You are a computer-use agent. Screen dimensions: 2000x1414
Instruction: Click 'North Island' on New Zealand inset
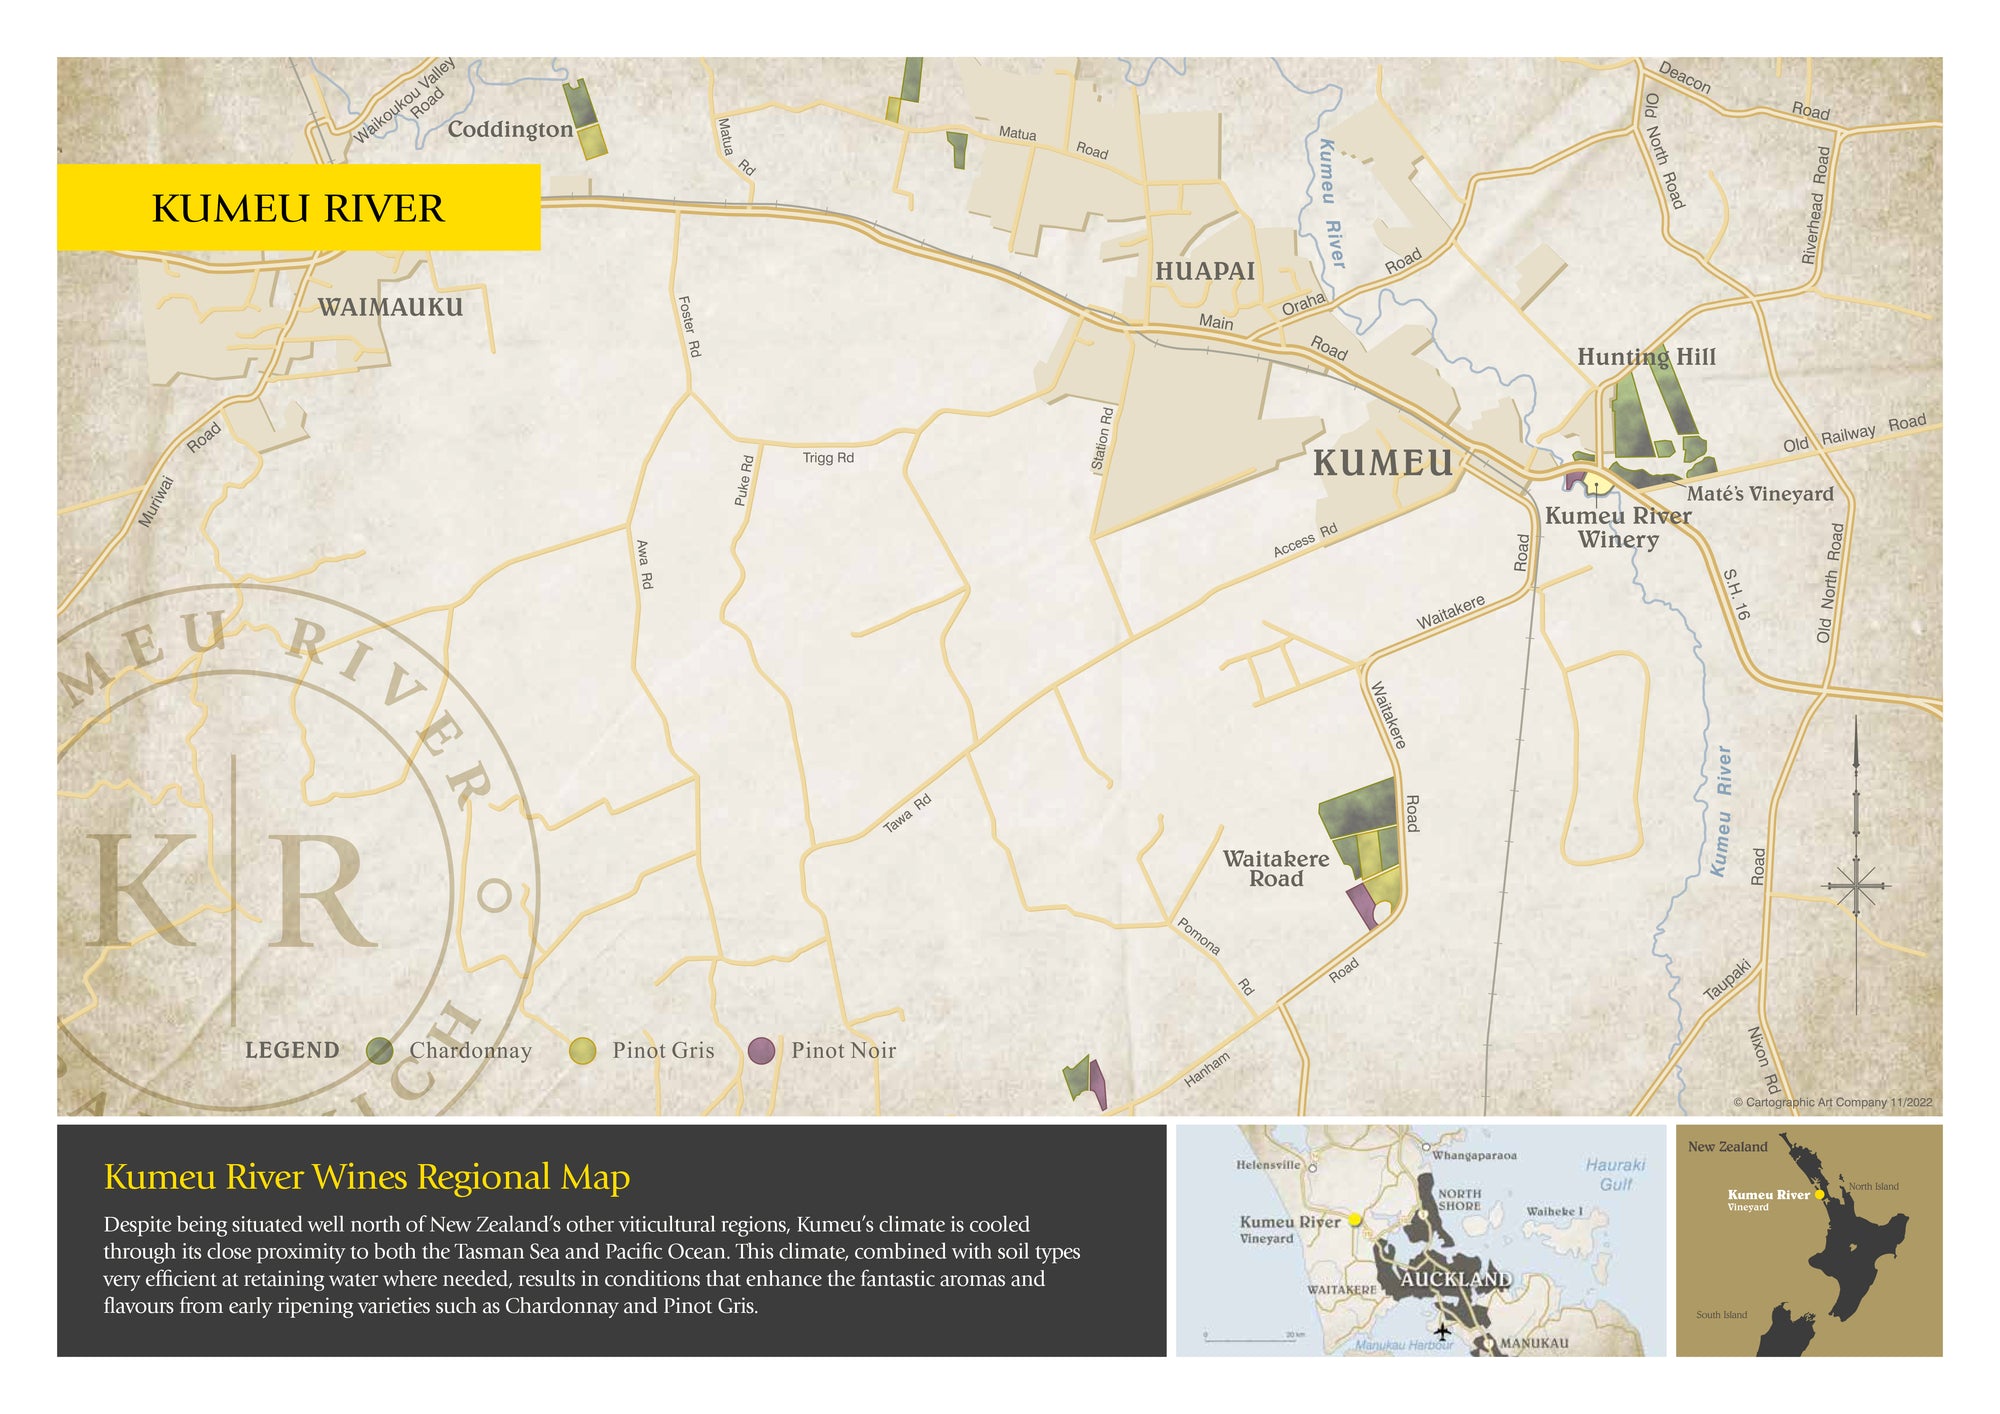point(1873,1187)
